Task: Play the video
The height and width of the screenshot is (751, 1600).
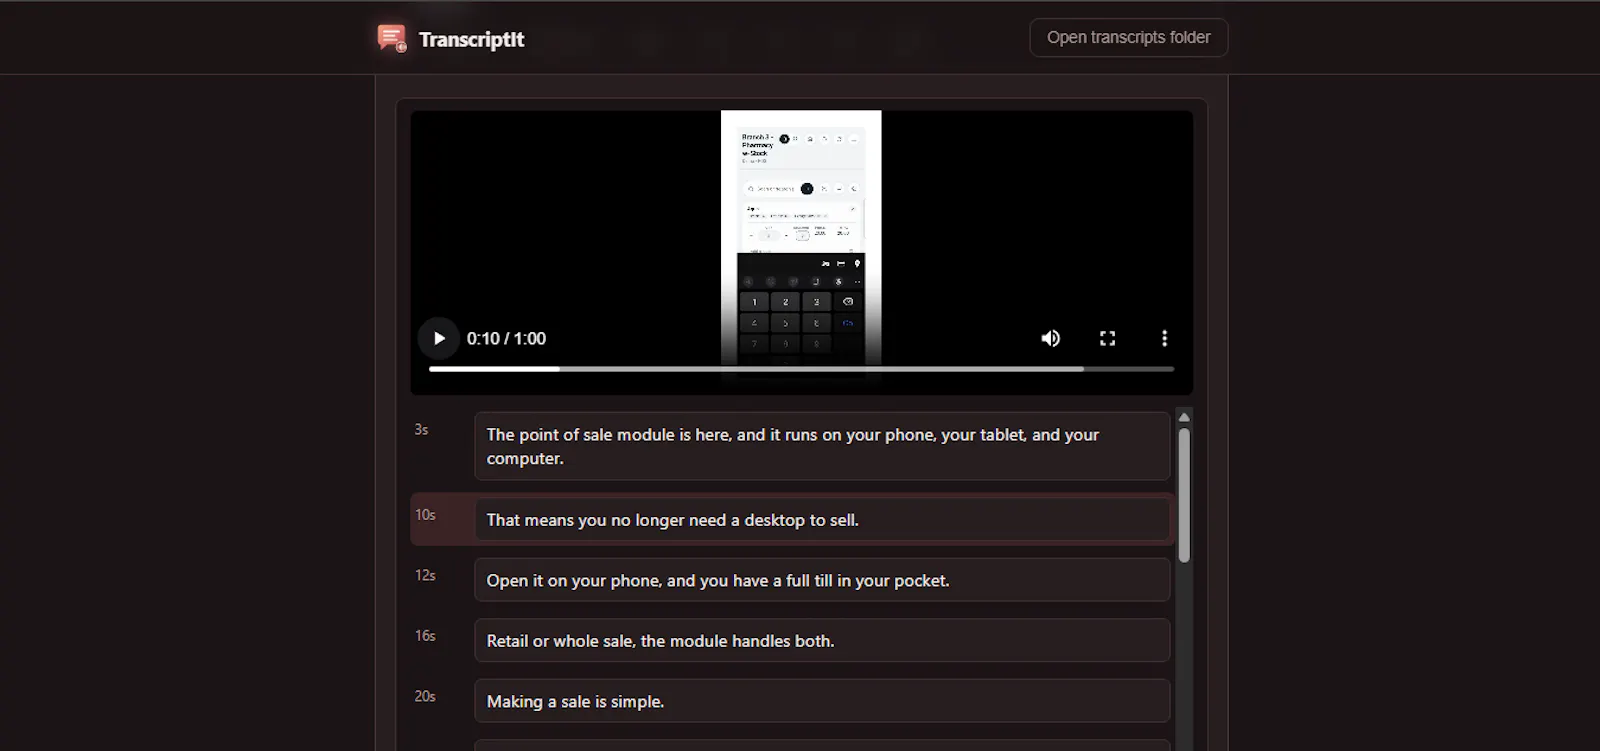Action: (438, 338)
